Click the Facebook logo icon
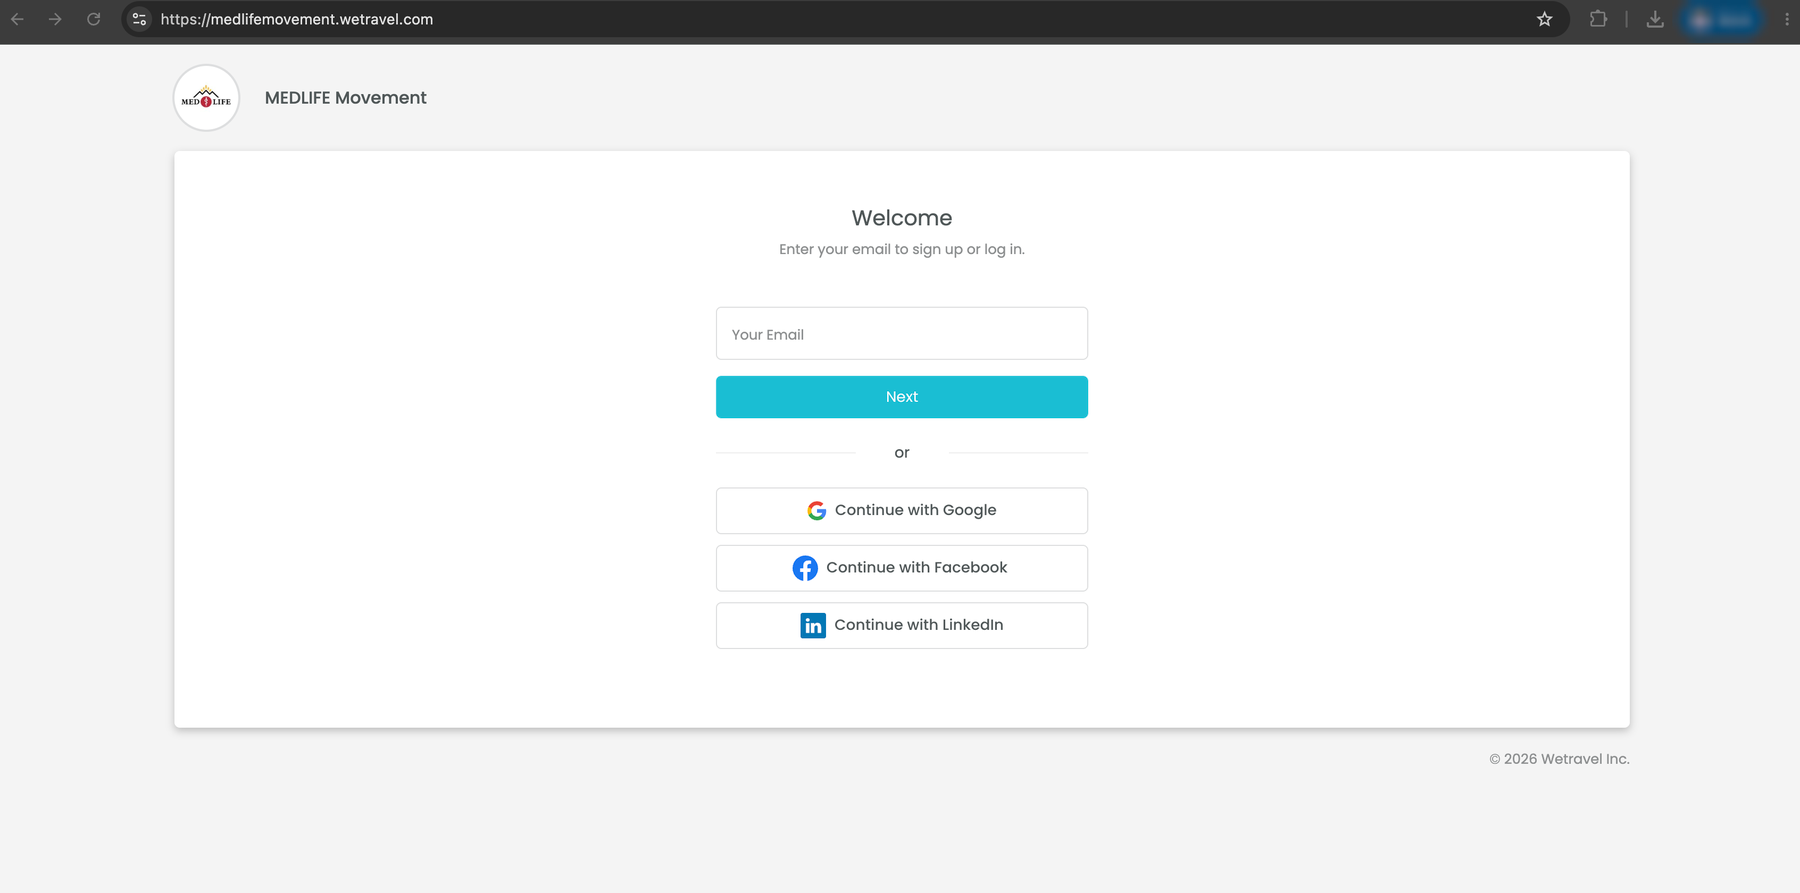This screenshot has width=1800, height=893. click(x=805, y=568)
